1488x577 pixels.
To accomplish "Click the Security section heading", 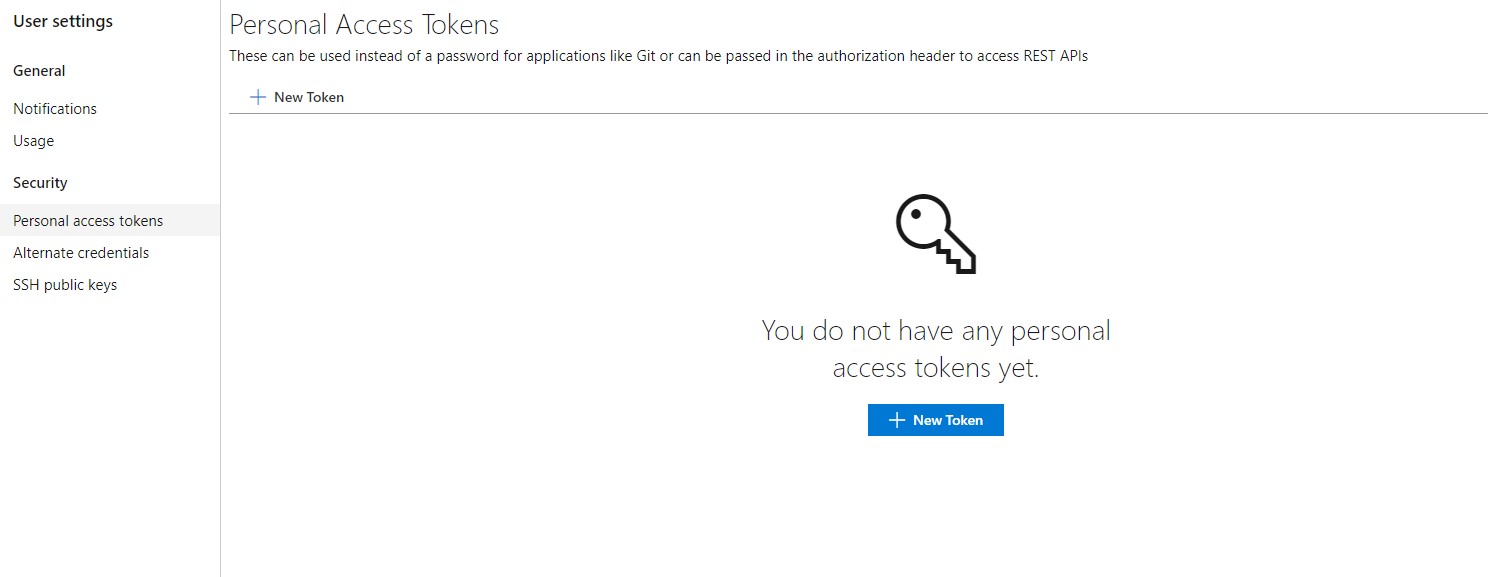I will (40, 183).
